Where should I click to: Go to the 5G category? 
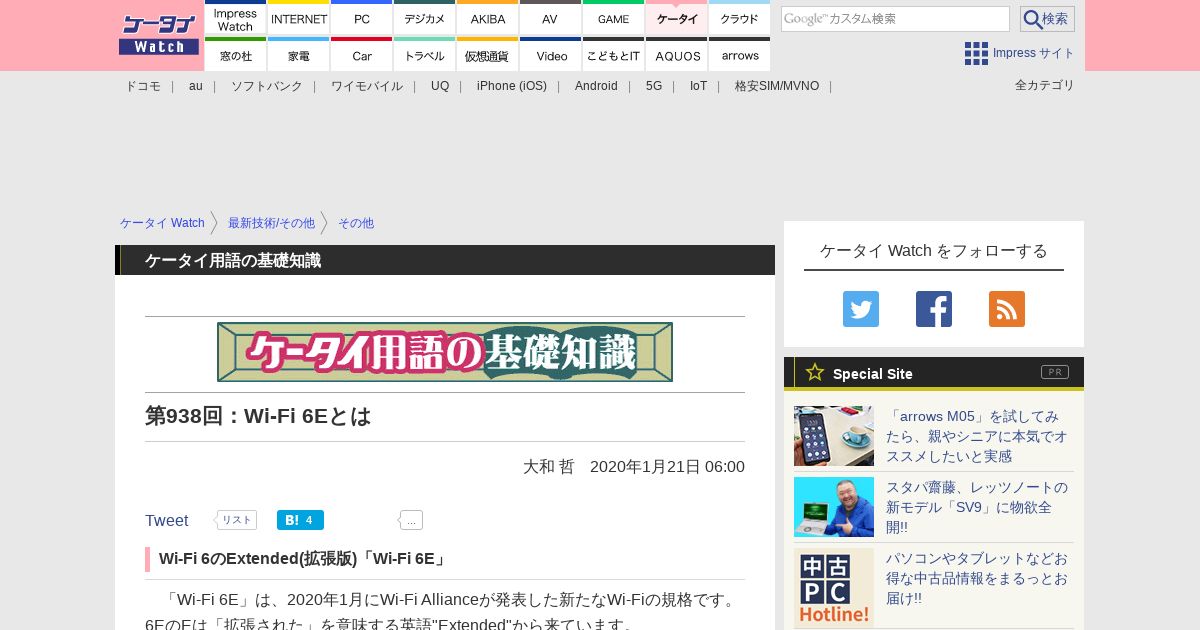coord(654,86)
